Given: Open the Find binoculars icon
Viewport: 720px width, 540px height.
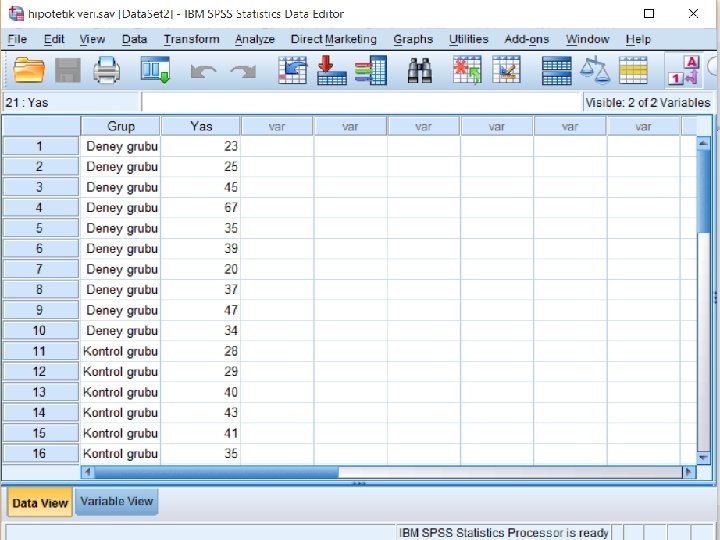Looking at the screenshot, I should tap(420, 70).
